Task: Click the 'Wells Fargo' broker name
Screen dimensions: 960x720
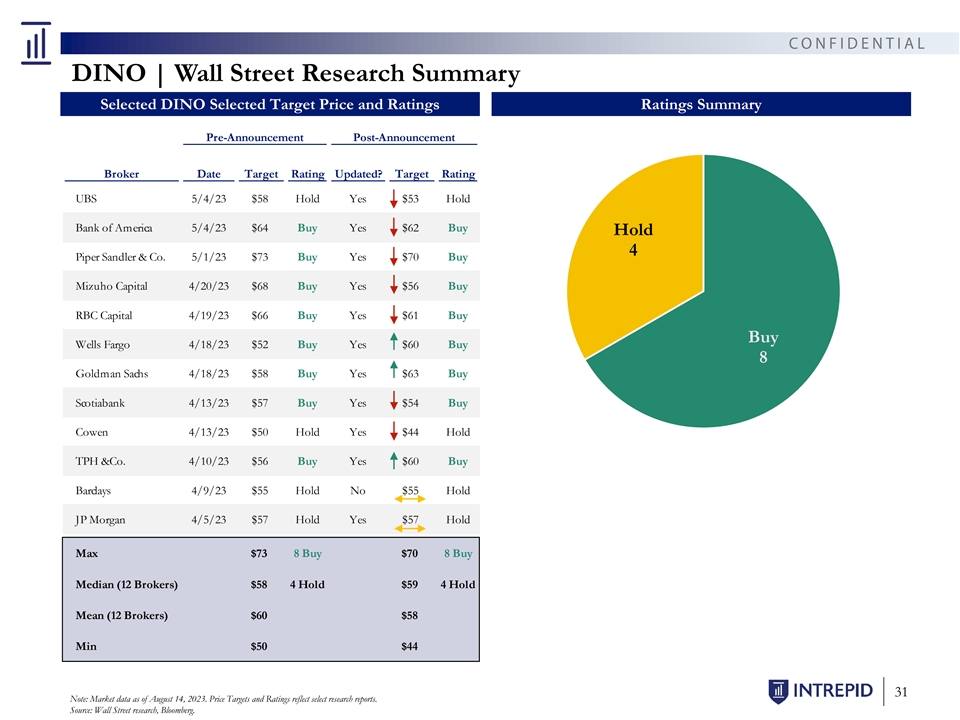Action: coord(103,344)
